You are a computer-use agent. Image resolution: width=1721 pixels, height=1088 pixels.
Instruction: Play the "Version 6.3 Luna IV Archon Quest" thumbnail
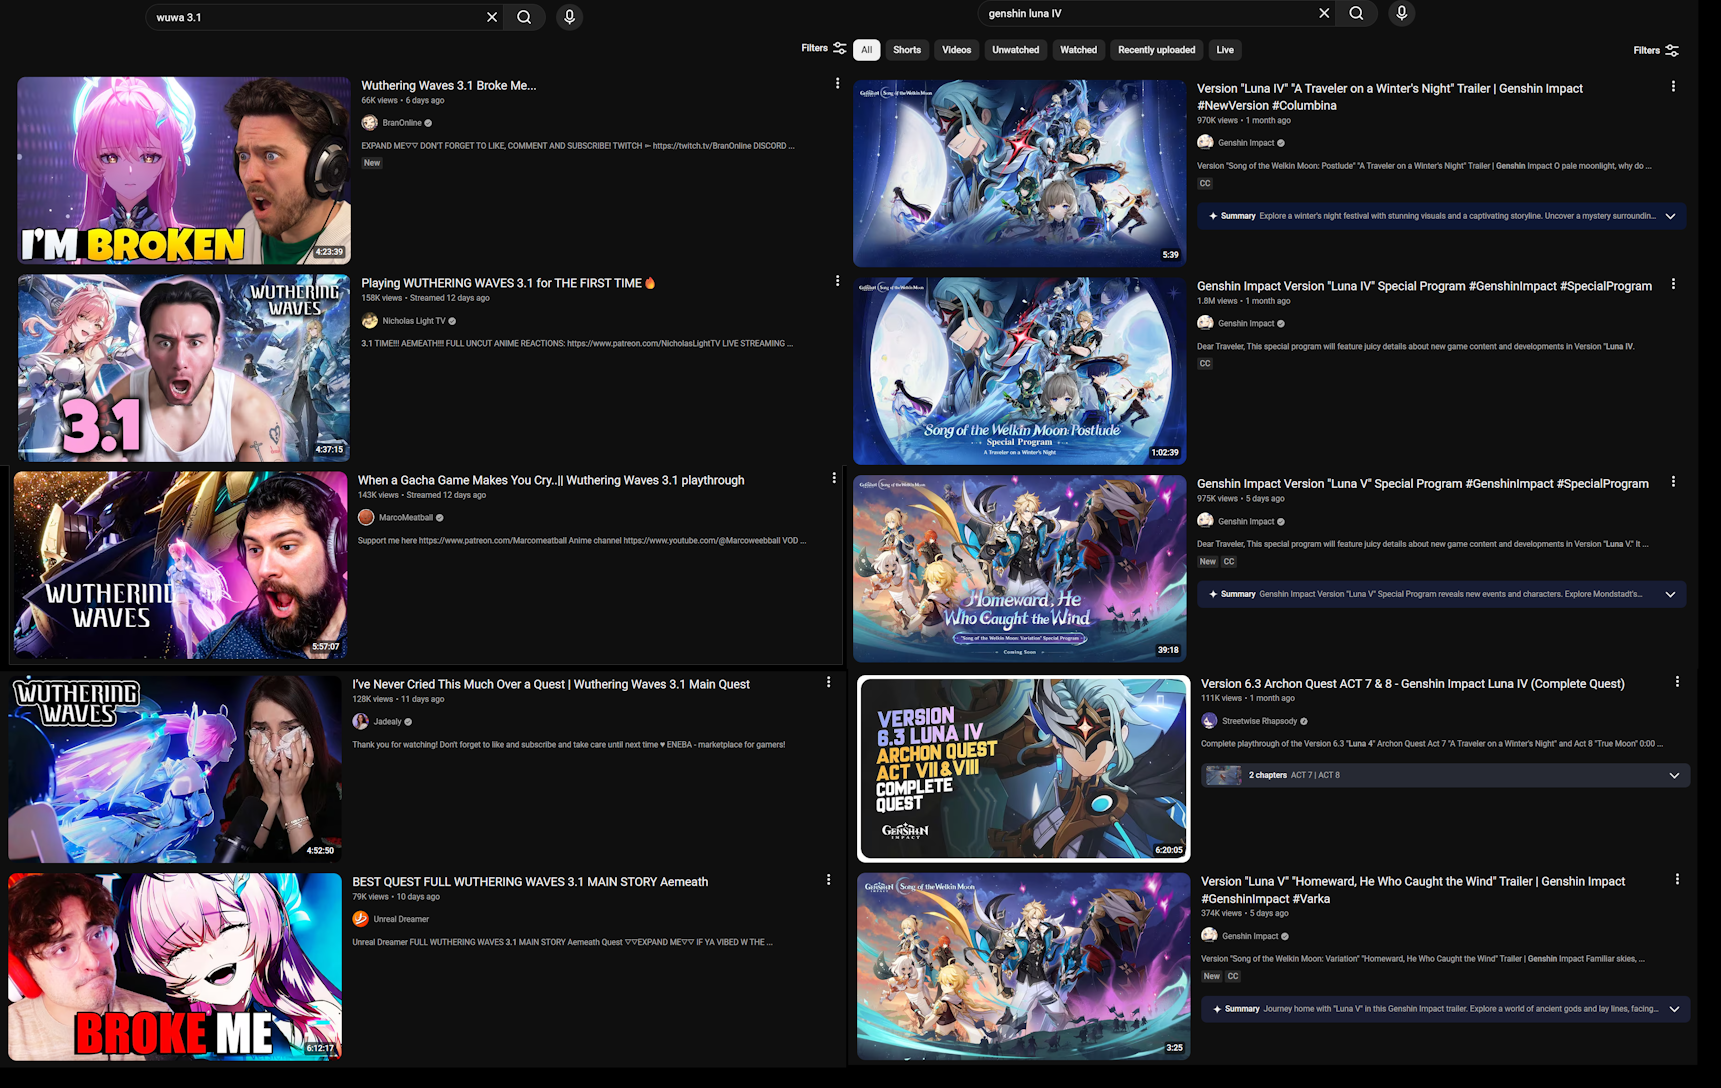click(1024, 768)
